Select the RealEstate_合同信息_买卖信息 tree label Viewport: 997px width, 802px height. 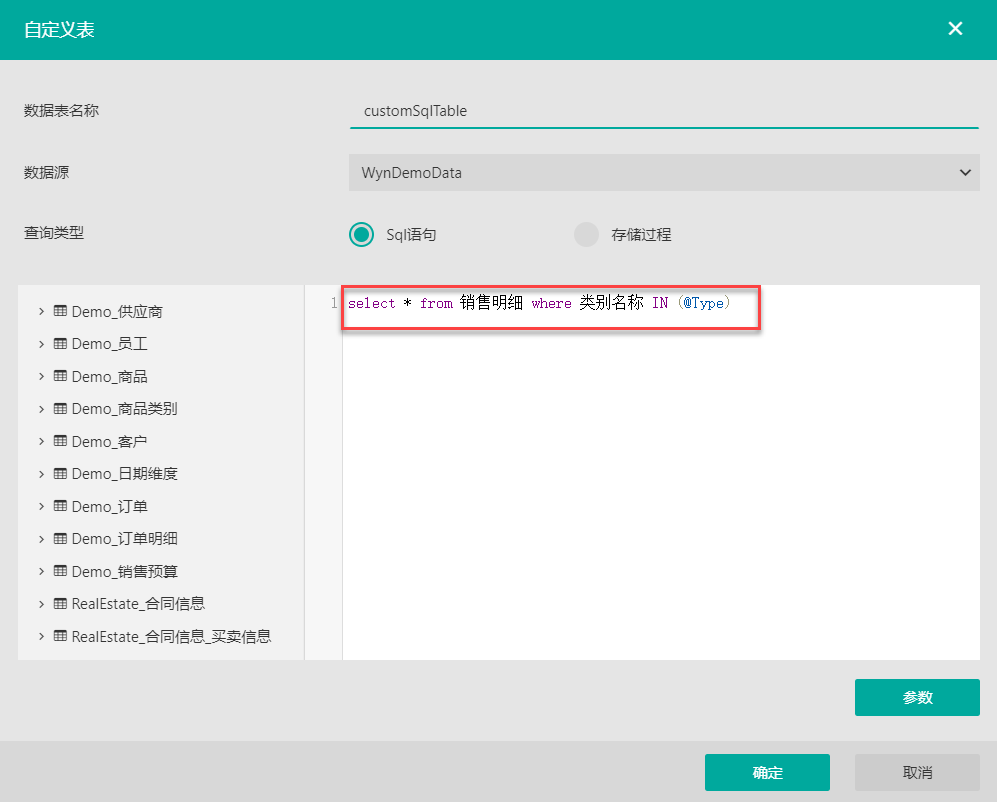pyautogui.click(x=171, y=637)
